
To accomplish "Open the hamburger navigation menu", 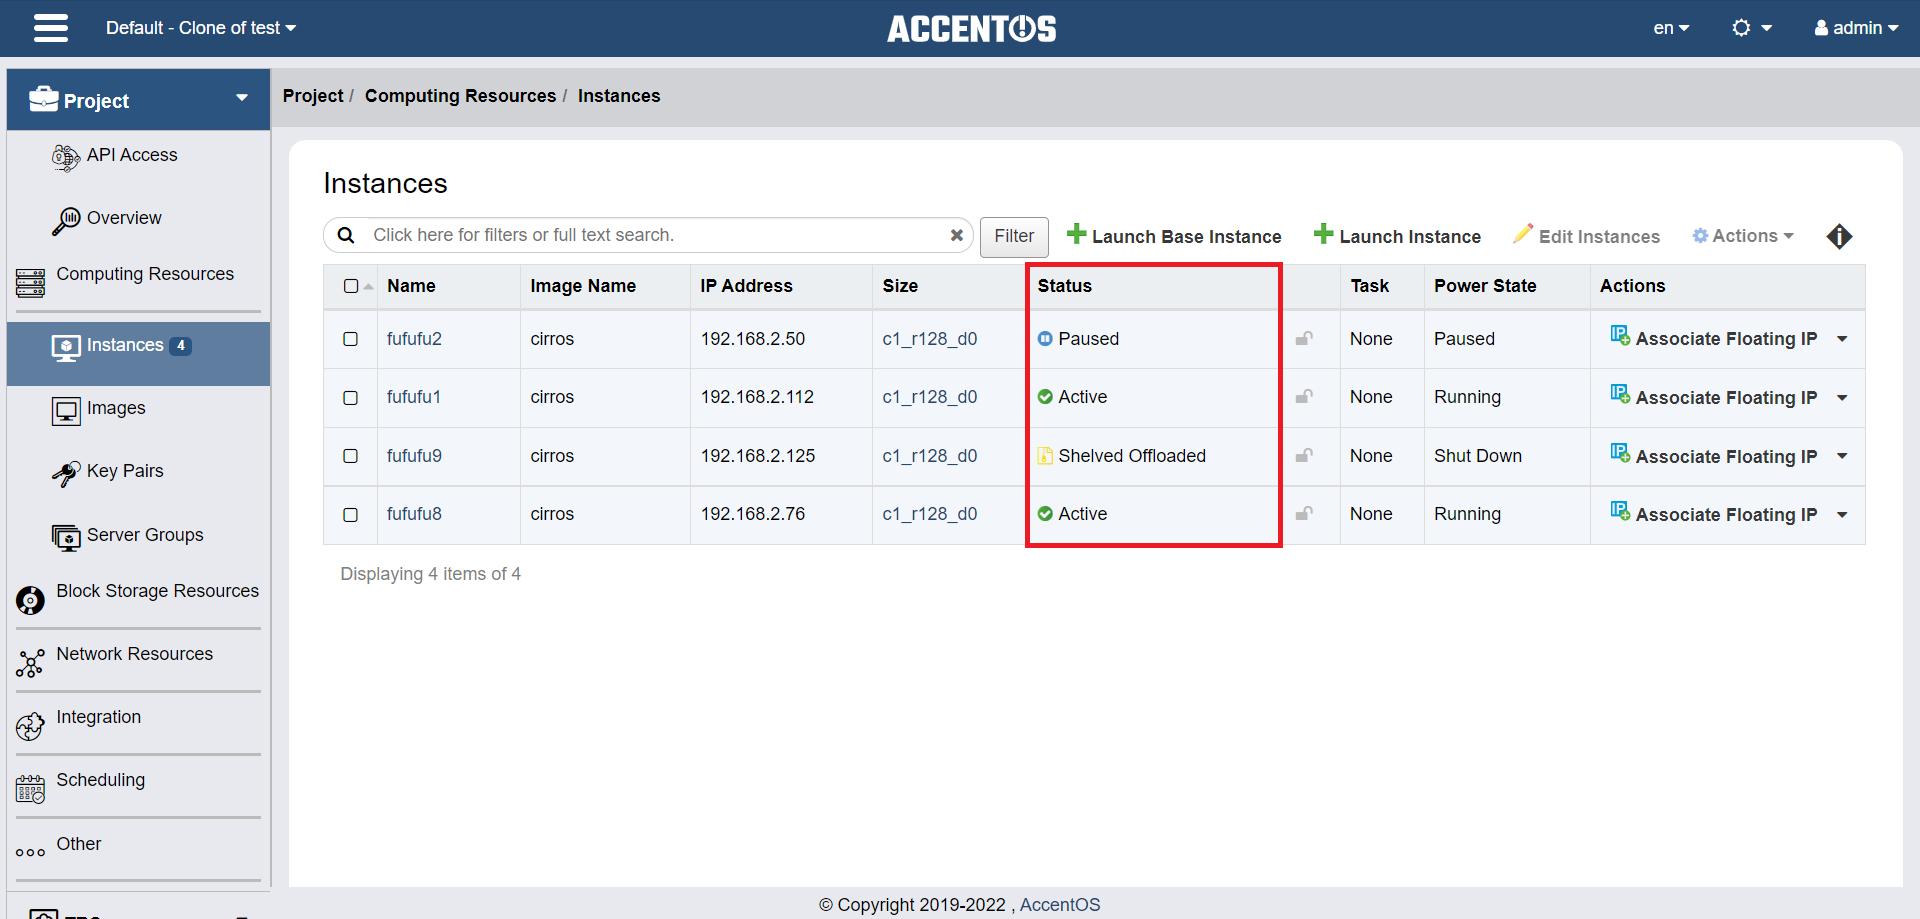I will click(51, 28).
